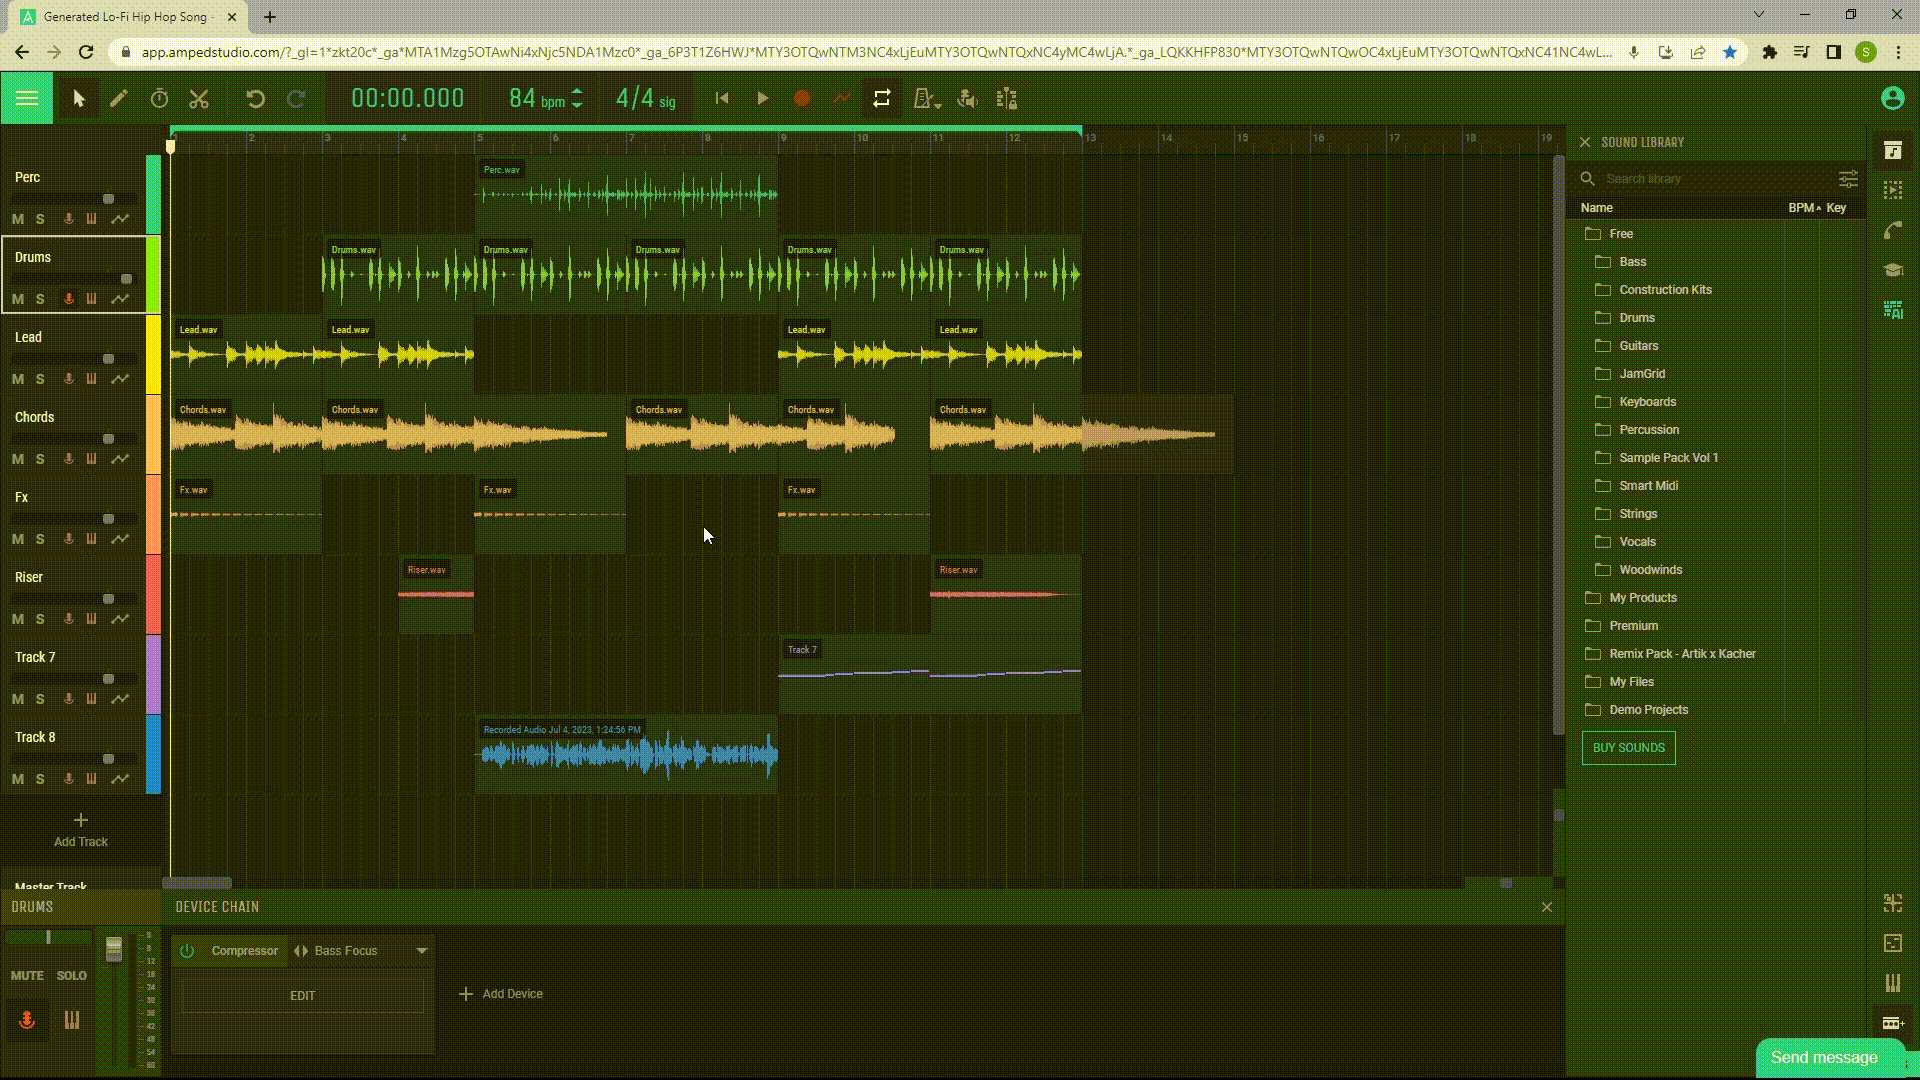Select the Draw/Pencil tool in toolbar

(117, 99)
